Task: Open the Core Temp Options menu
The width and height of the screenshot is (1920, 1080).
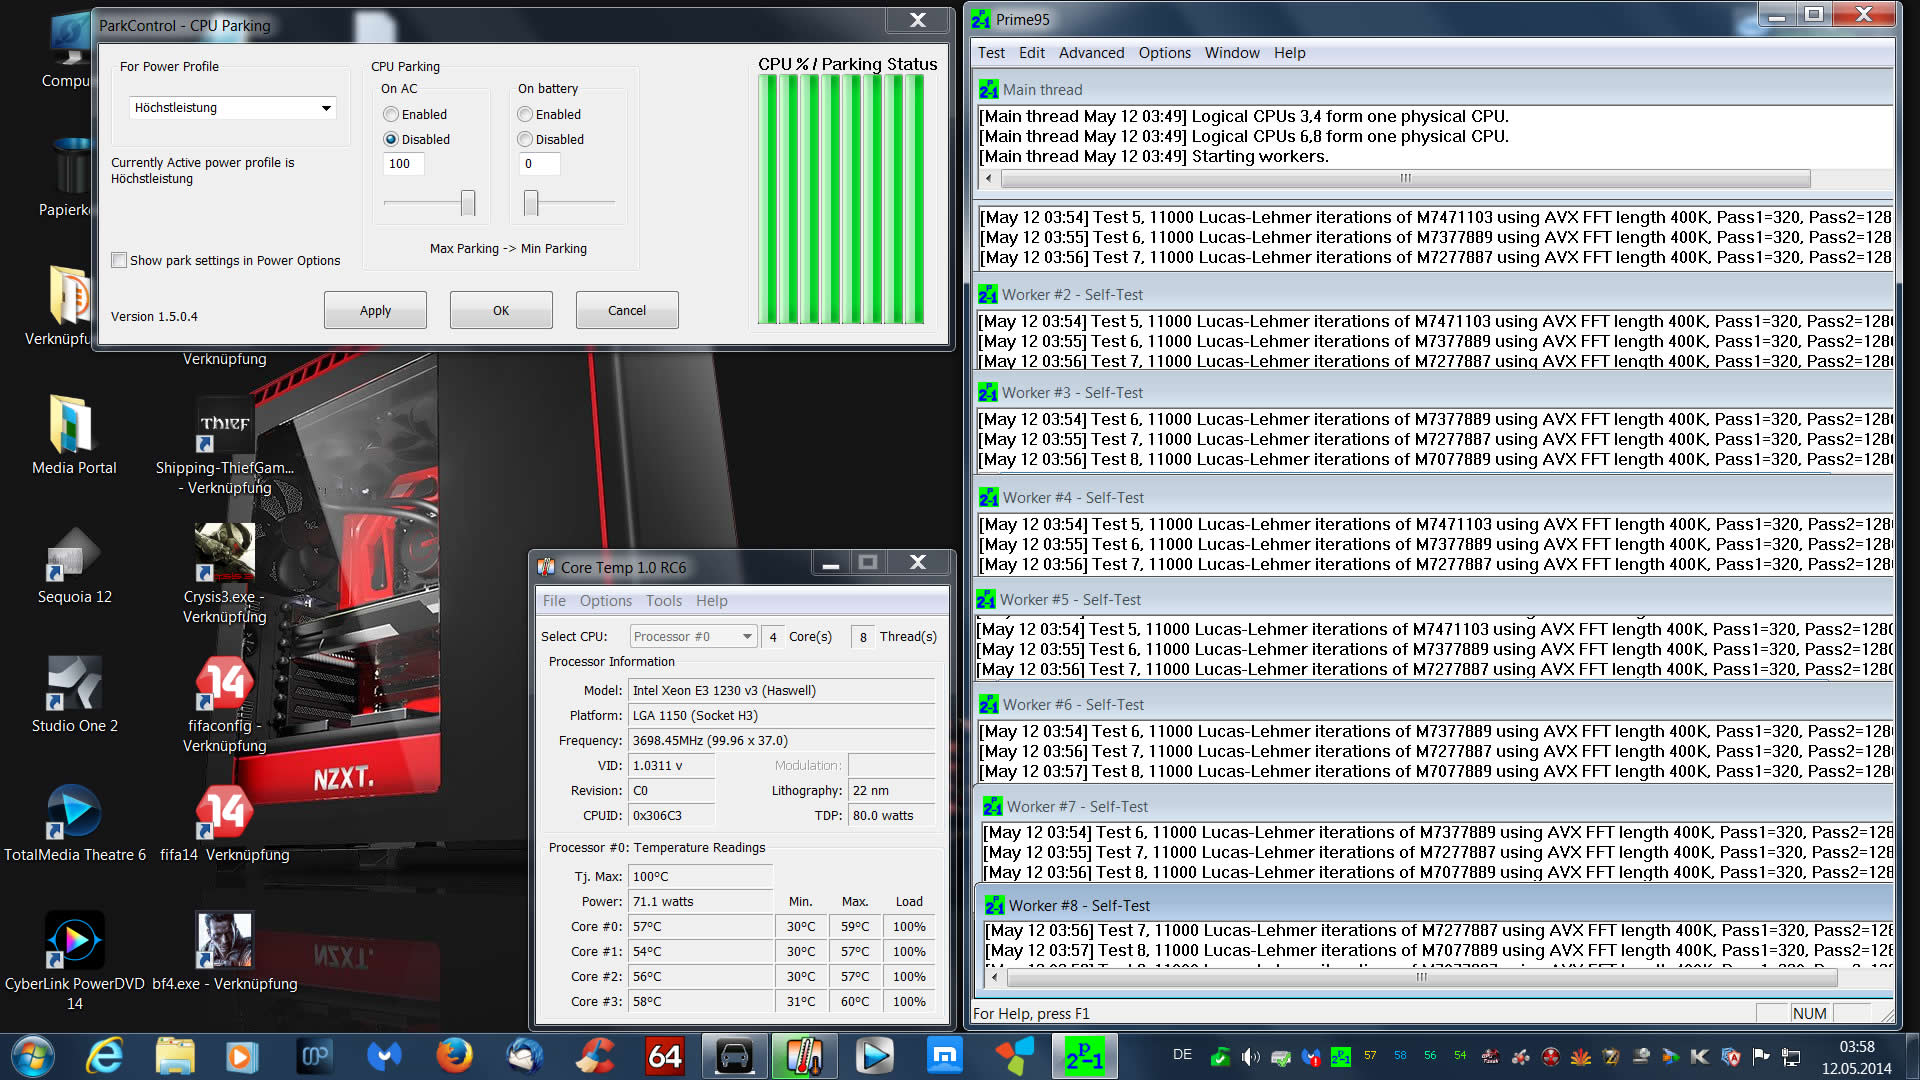Action: 605,601
